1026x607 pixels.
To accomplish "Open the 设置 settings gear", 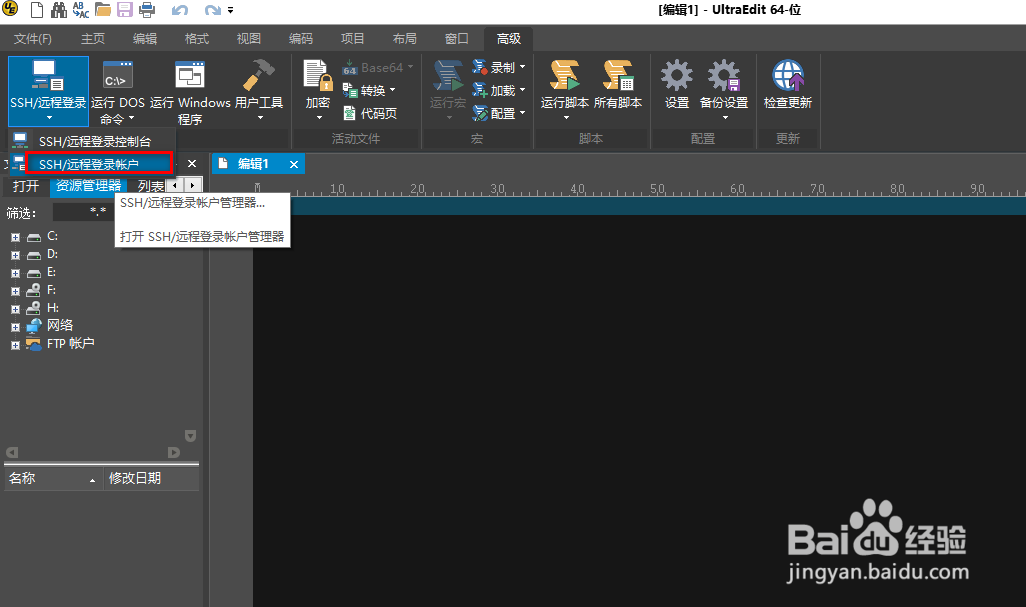I will pyautogui.click(x=677, y=85).
